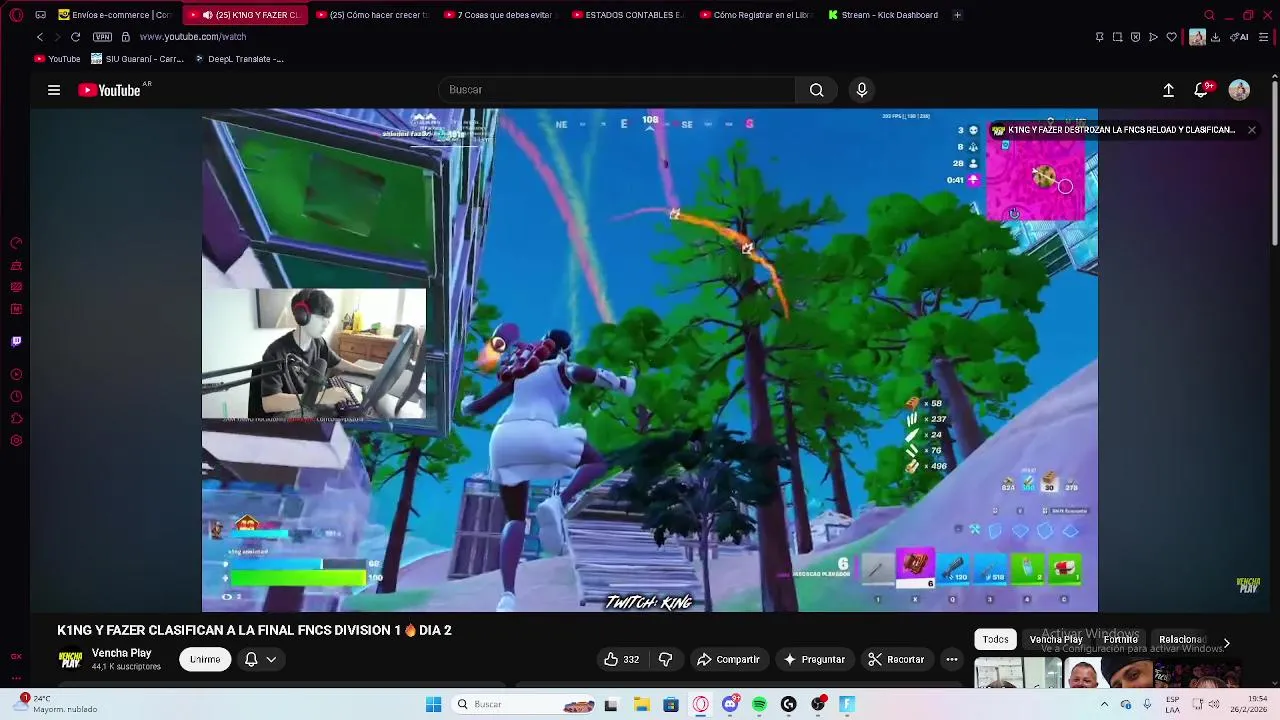Screen dimensions: 1280x720
Task: Go to the YouTube home logo
Action: pyautogui.click(x=110, y=90)
